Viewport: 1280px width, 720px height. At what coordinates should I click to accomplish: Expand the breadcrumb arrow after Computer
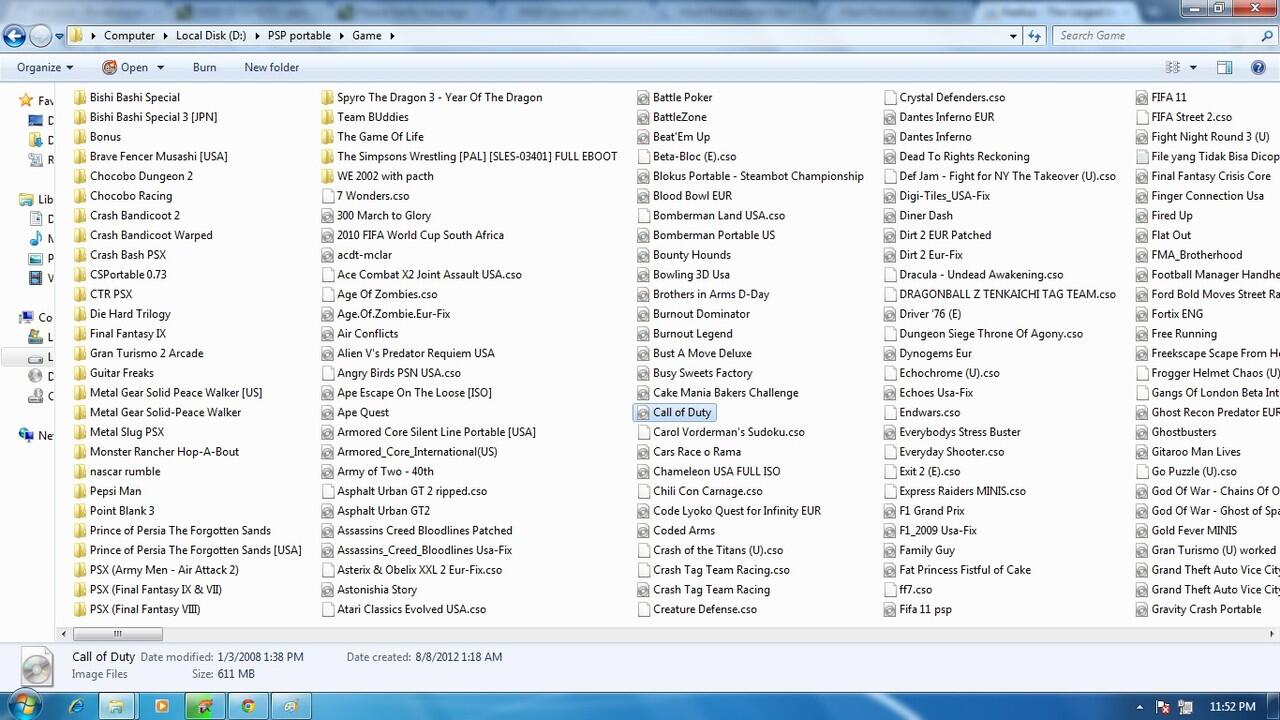tap(165, 36)
